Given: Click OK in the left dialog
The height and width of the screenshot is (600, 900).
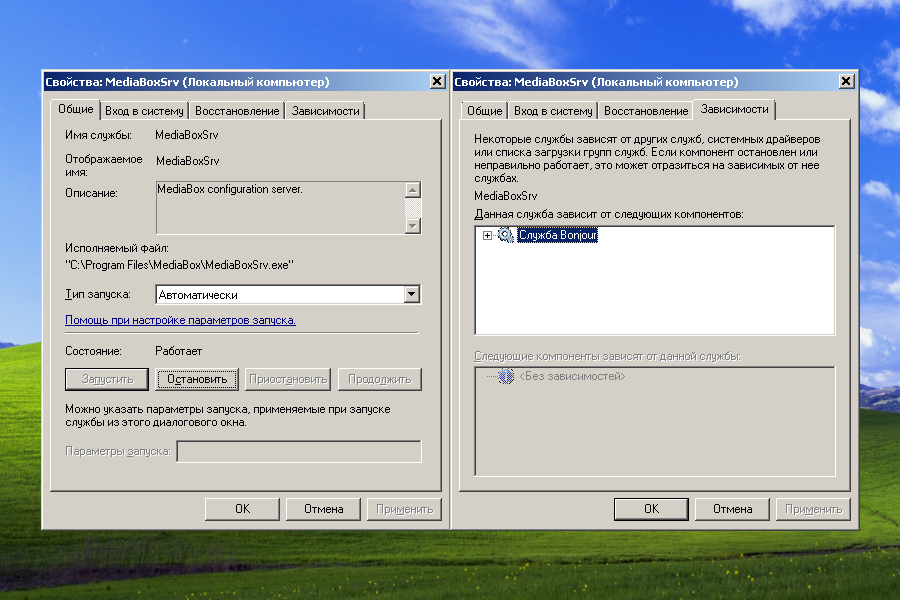Looking at the screenshot, I should point(241,509).
